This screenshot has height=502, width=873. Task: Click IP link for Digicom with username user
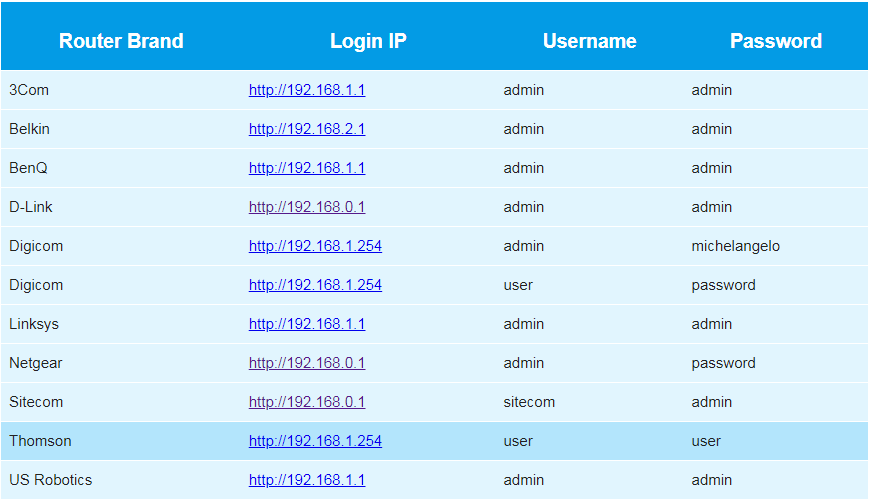tap(315, 285)
